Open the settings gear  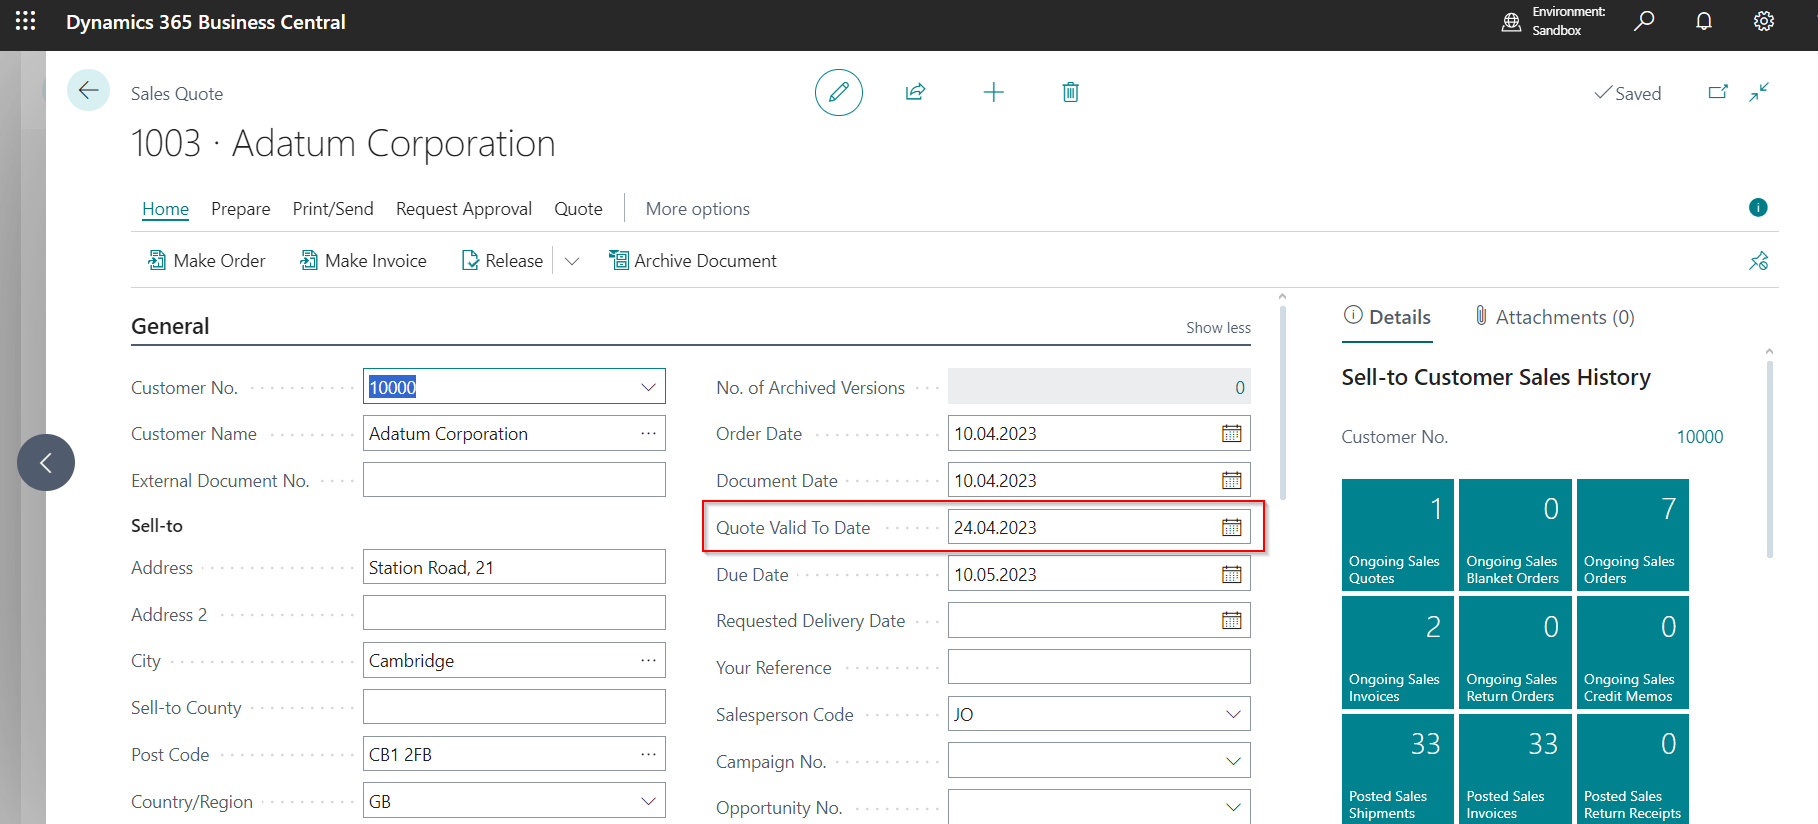pyautogui.click(x=1764, y=21)
